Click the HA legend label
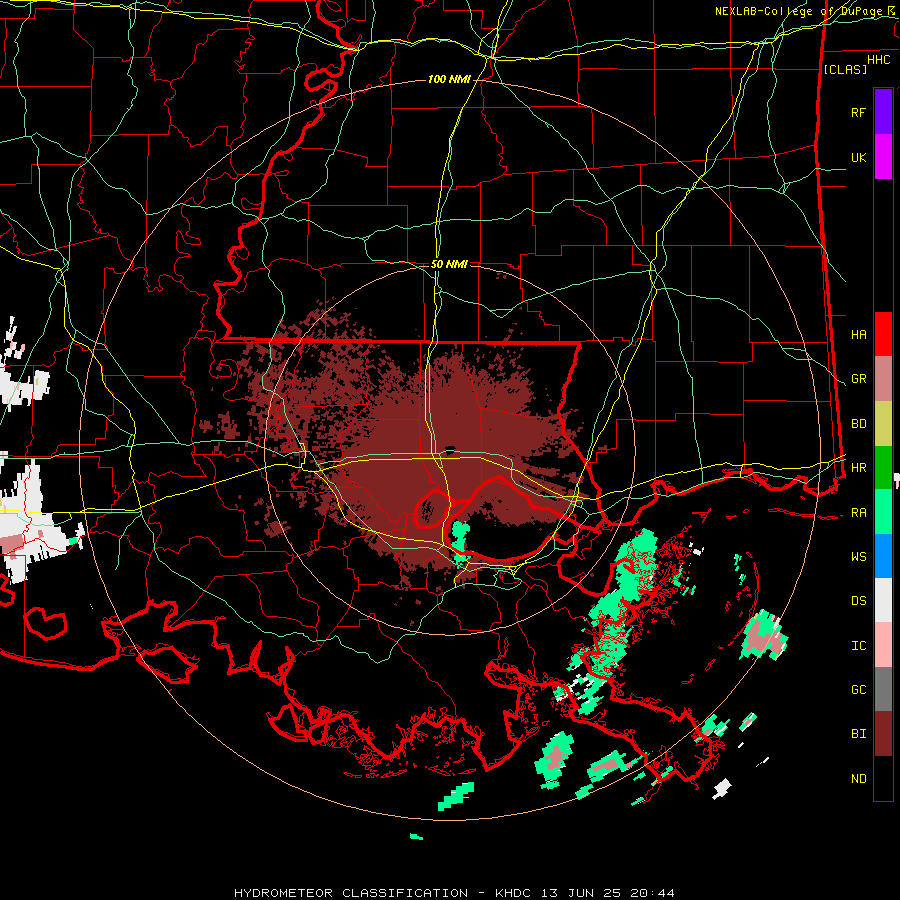 (x=858, y=334)
